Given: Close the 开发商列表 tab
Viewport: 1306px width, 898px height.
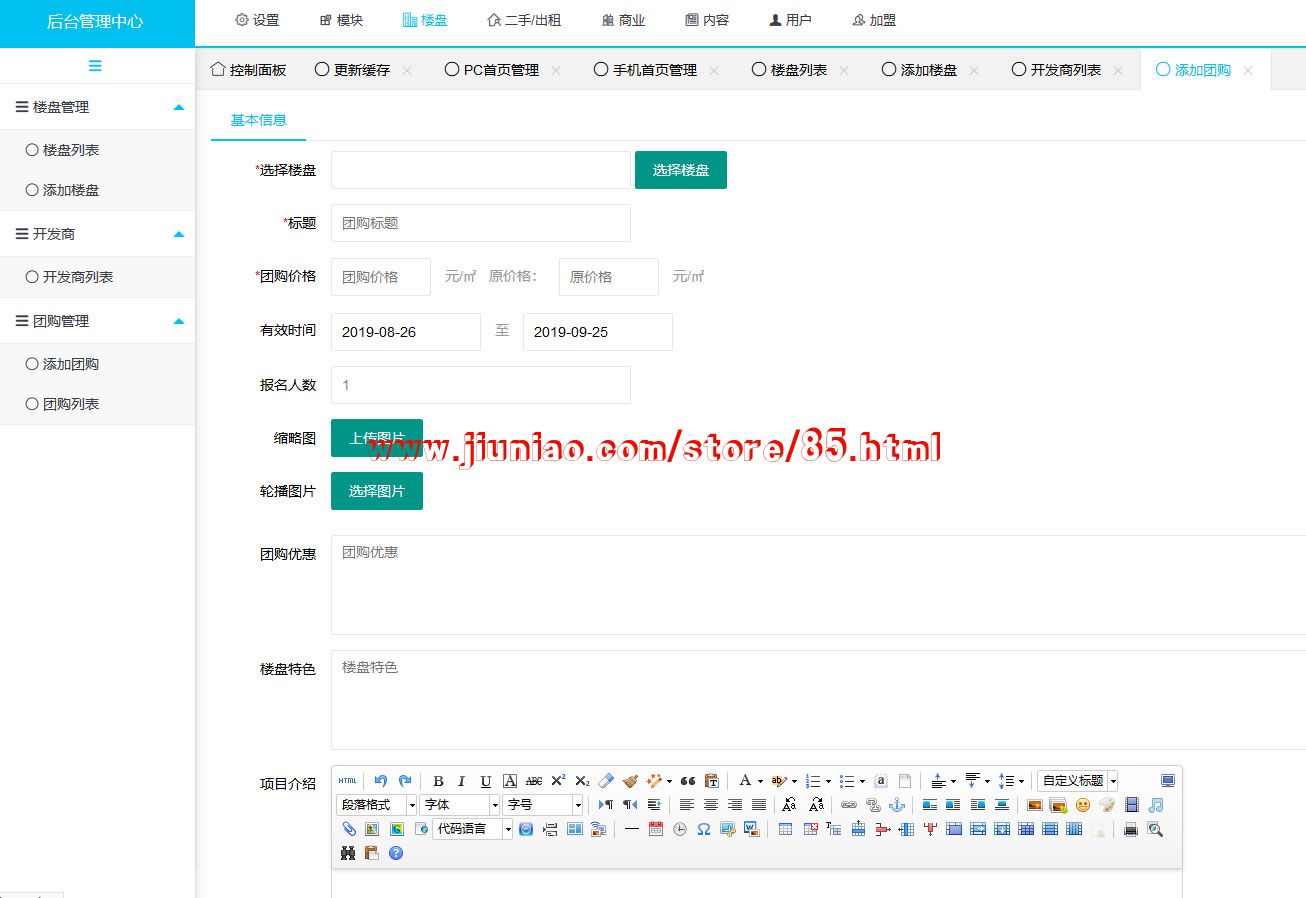Looking at the screenshot, I should coord(1118,70).
